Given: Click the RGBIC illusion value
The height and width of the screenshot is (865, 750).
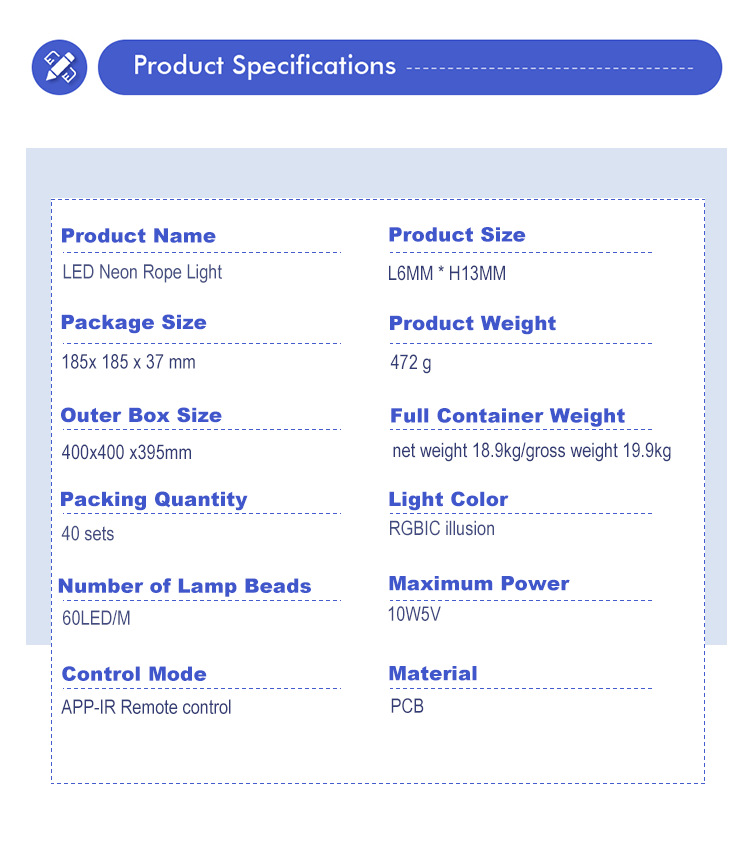Looking at the screenshot, I should pos(442,529).
